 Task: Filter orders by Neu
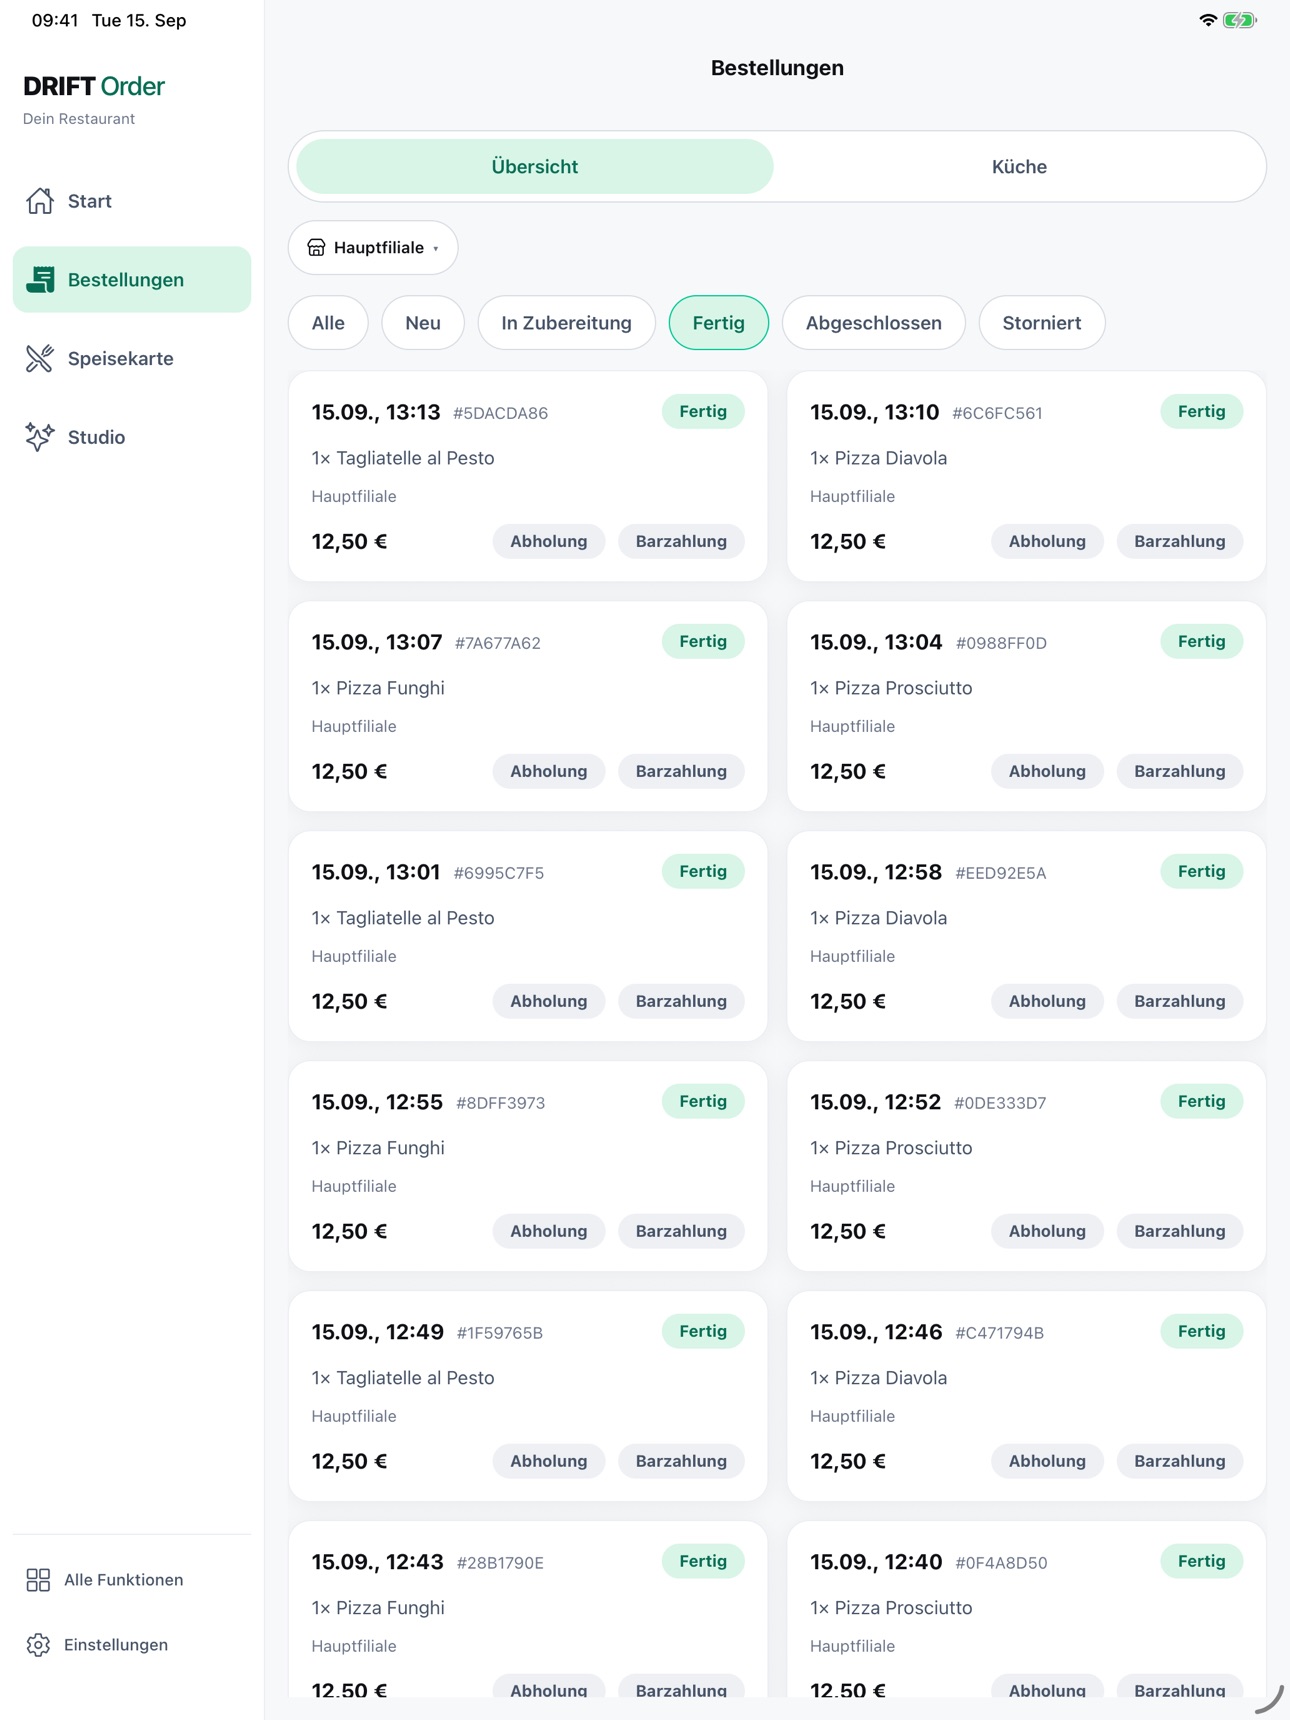point(423,323)
